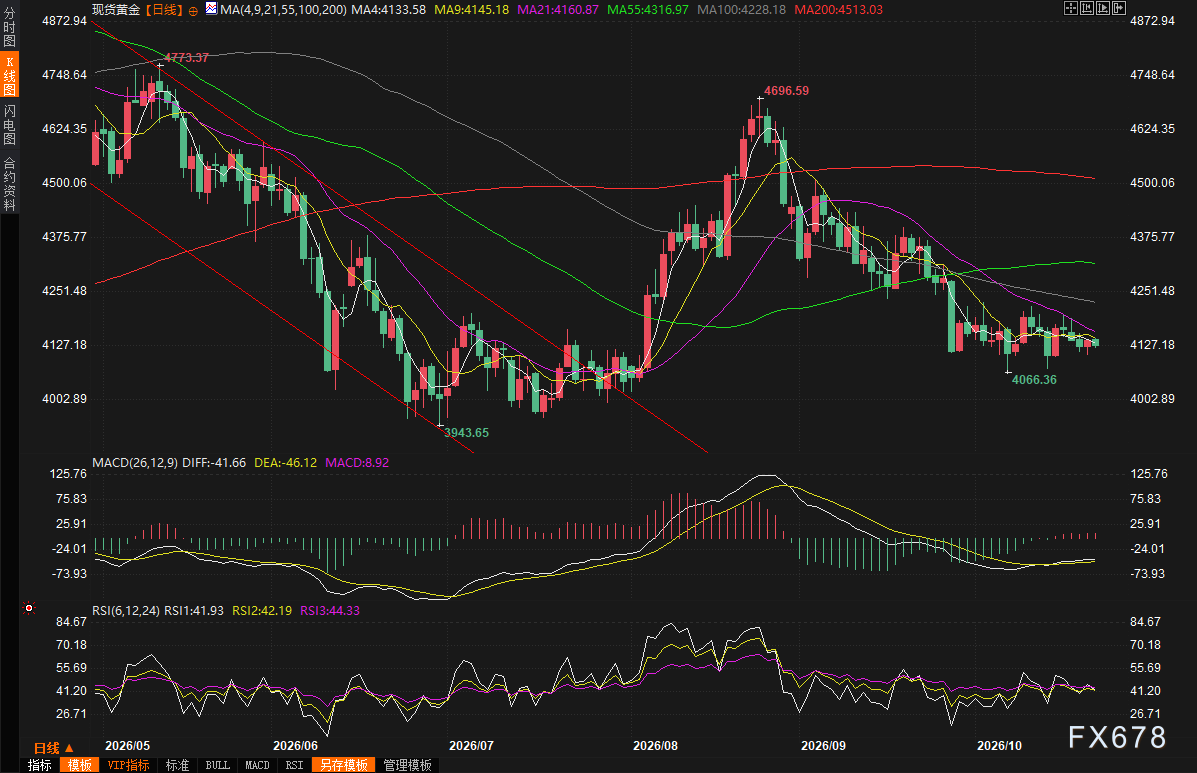Expand the 日线 period selector
The image size is (1197, 773).
[x=53, y=748]
